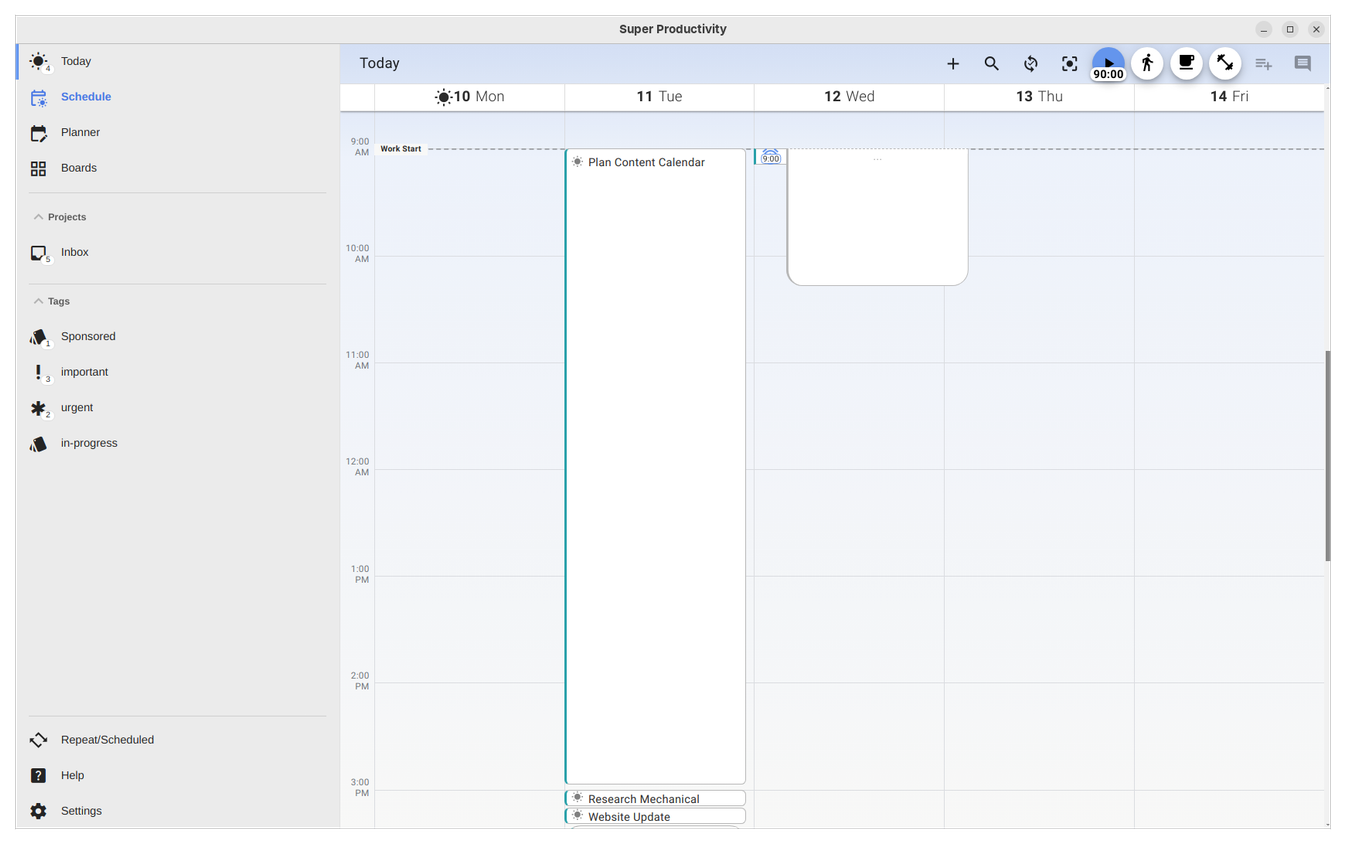1346x844 pixels.
Task: Select Schedule in the sidebar
Action: click(178, 97)
